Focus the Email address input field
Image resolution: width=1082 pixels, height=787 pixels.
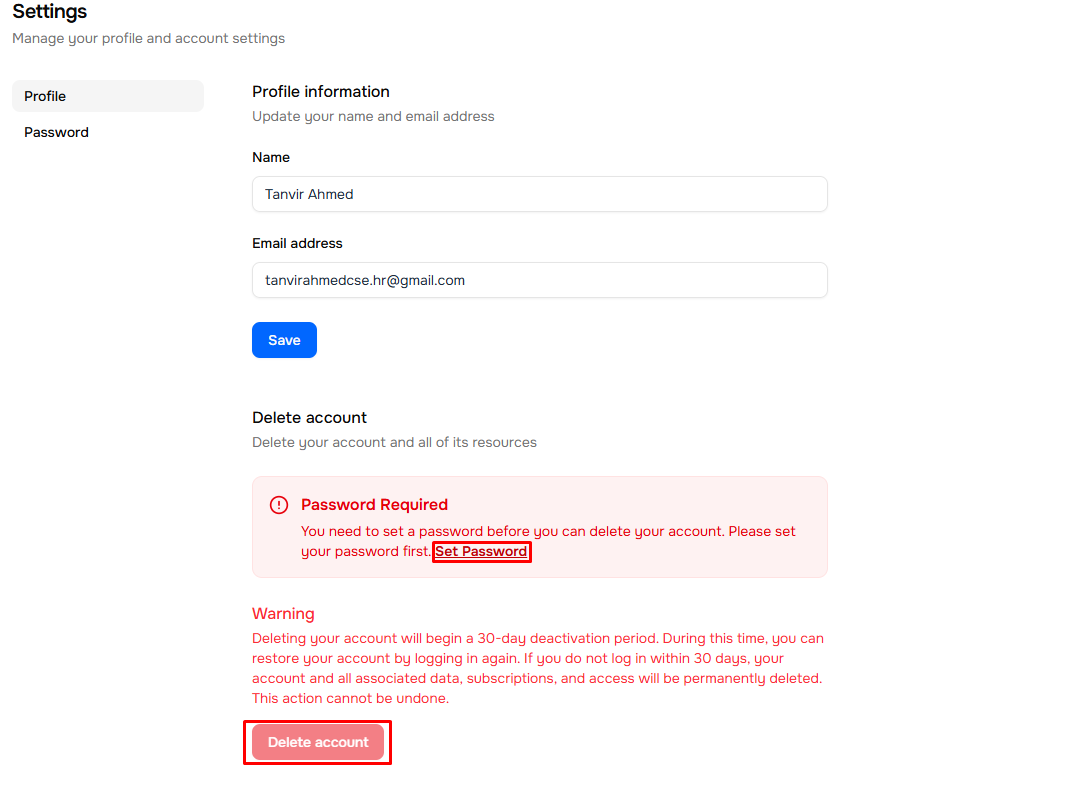pyautogui.click(x=539, y=280)
